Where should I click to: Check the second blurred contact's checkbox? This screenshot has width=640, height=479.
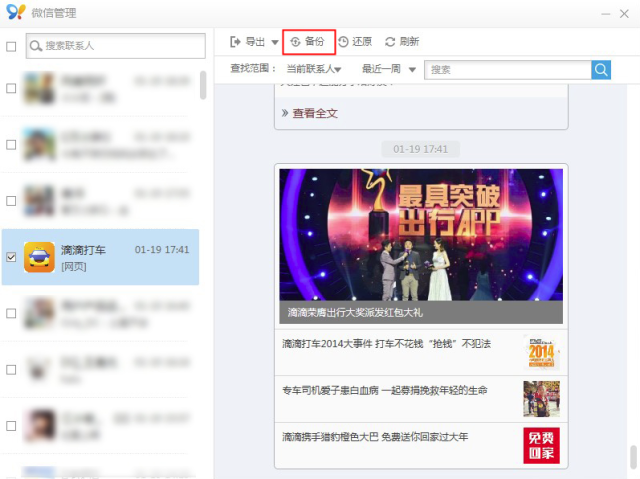pos(11,145)
